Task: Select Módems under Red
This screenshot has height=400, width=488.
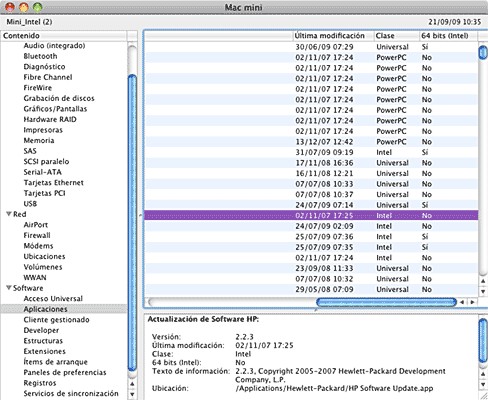Action: click(38, 246)
